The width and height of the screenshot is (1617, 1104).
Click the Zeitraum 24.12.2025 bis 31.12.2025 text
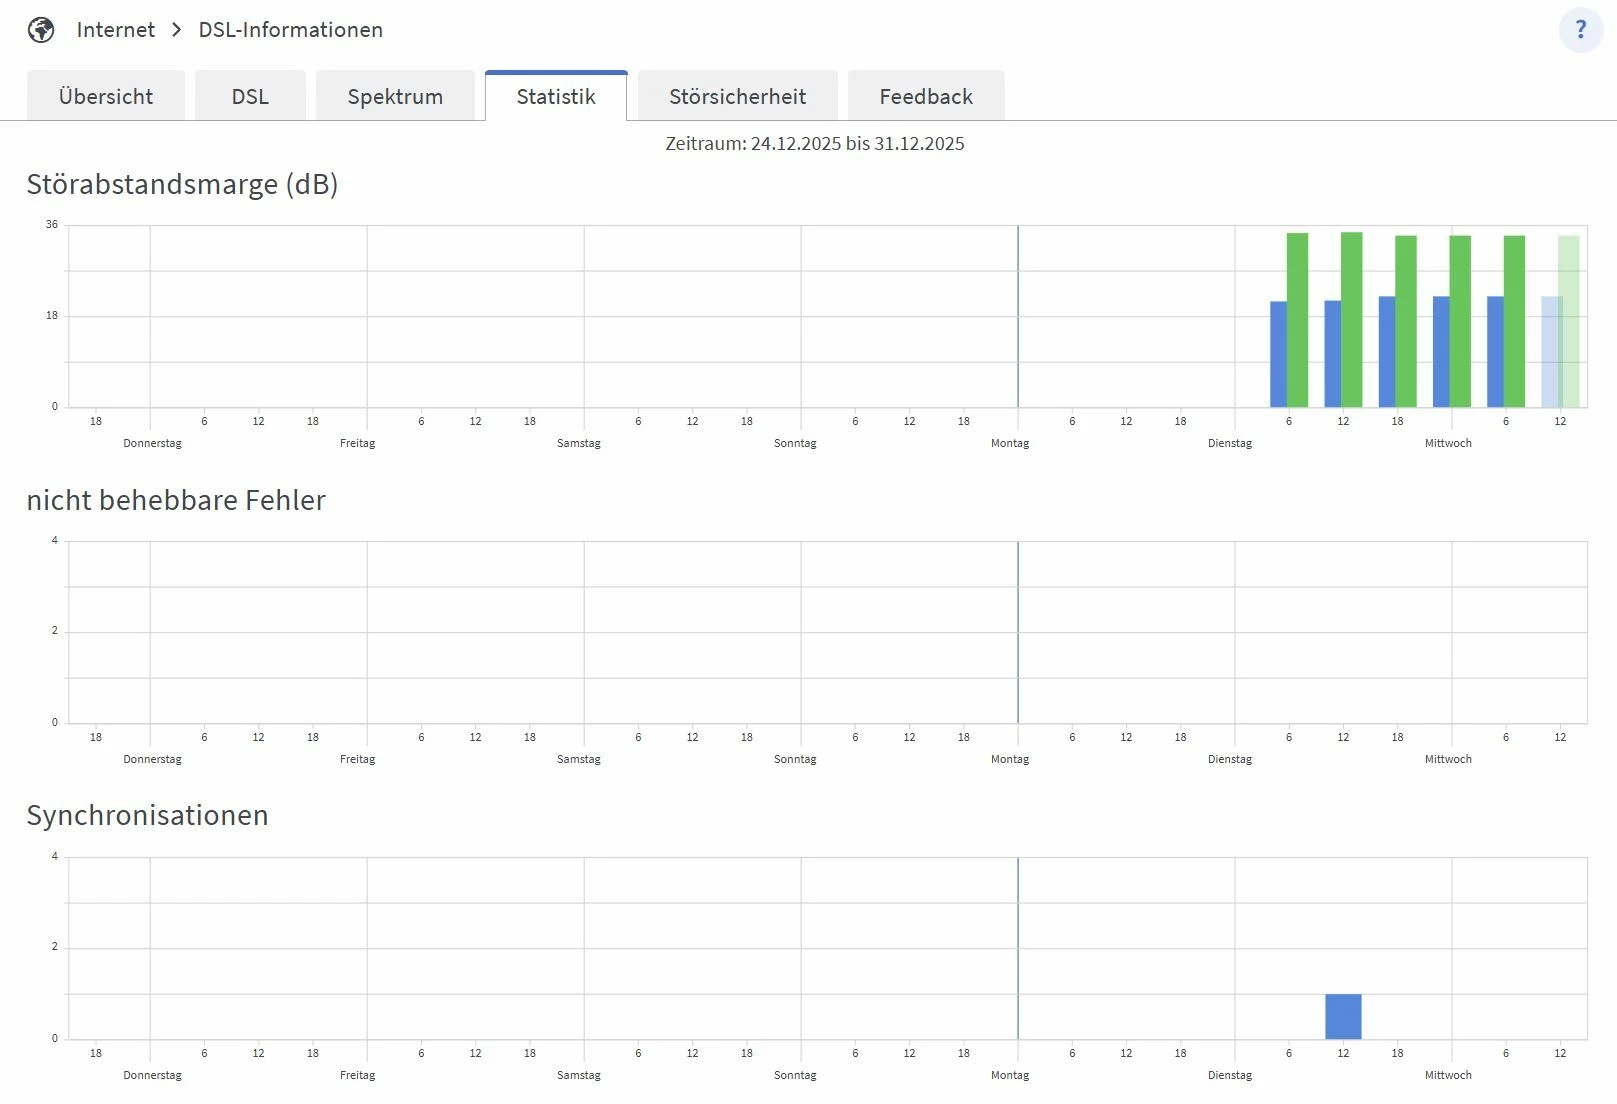tap(815, 143)
